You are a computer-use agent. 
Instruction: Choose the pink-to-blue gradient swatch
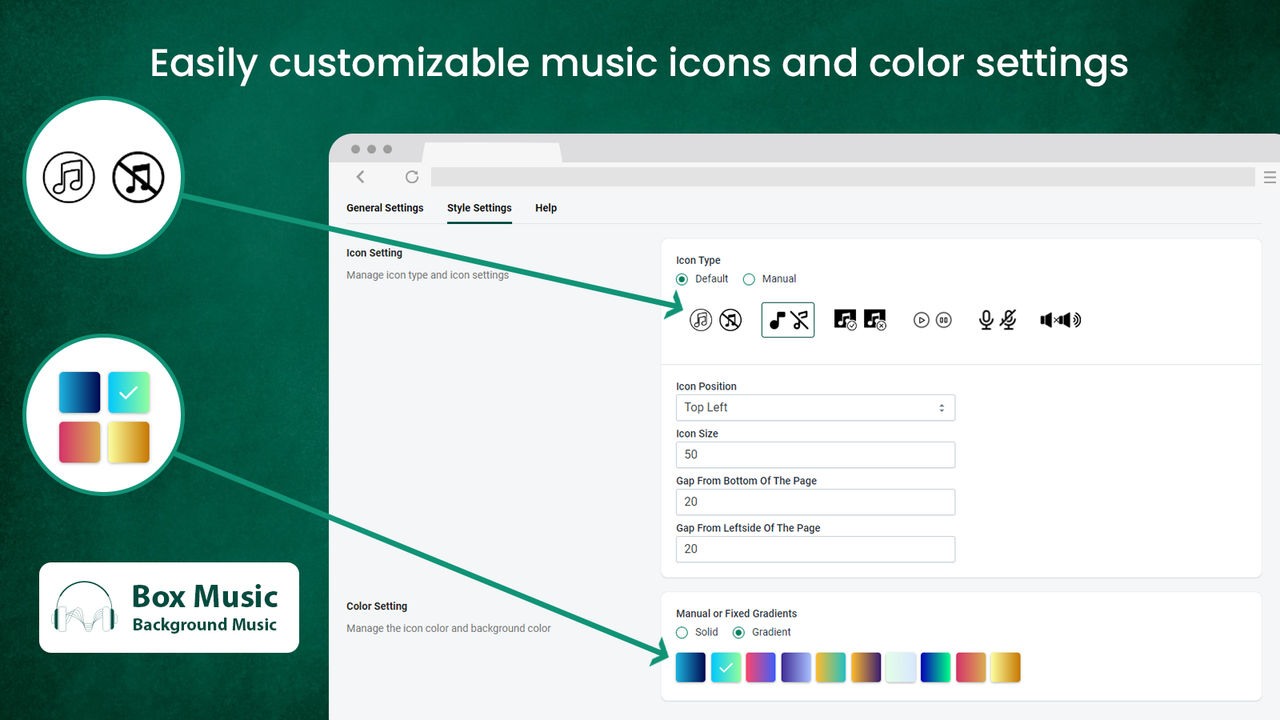[x=761, y=667]
